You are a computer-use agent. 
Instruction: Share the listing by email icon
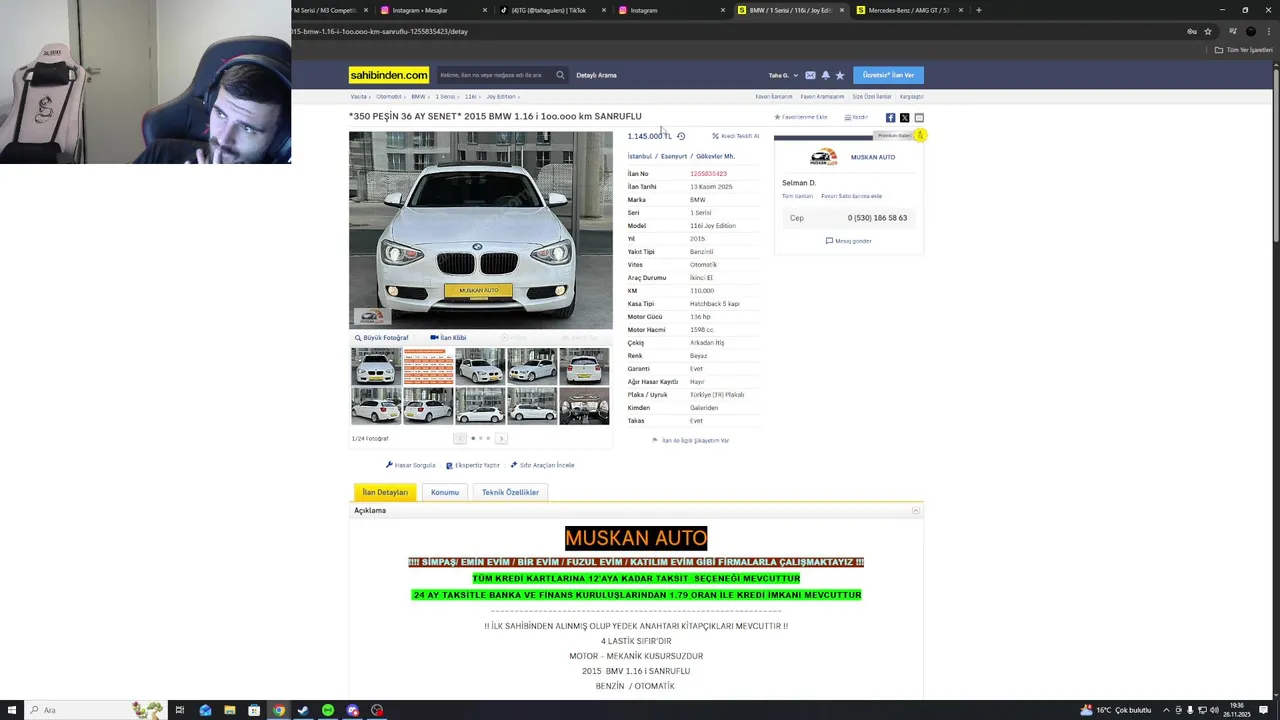pyautogui.click(x=919, y=117)
